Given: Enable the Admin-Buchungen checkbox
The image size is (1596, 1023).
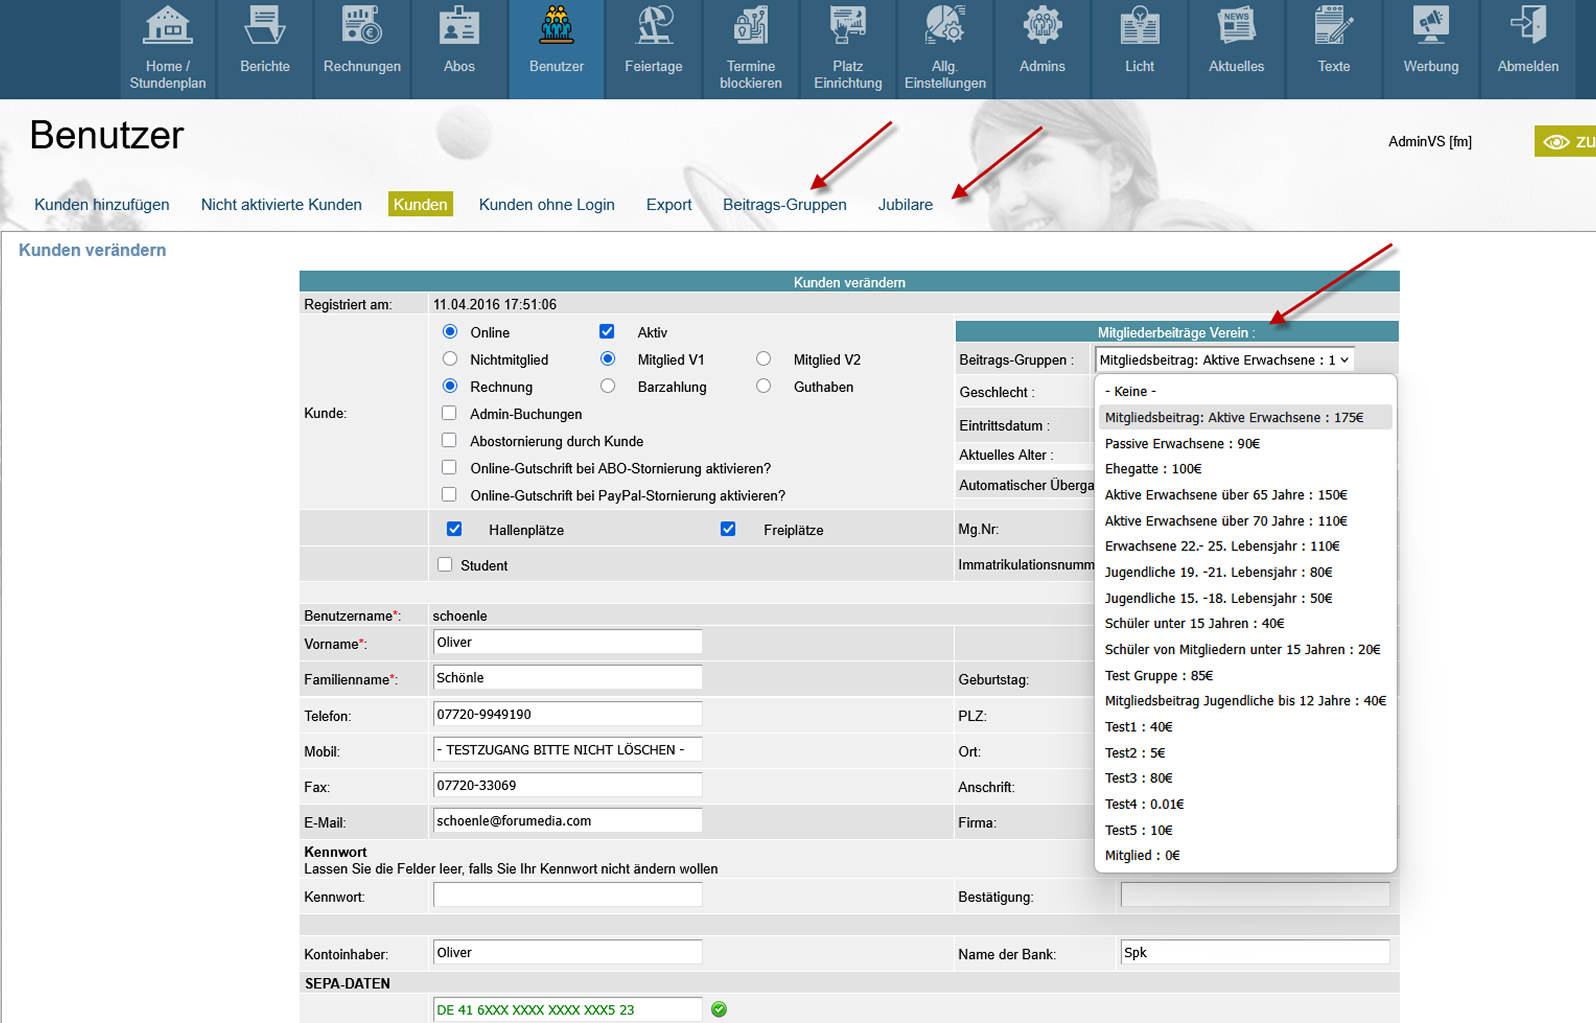Looking at the screenshot, I should coord(449,413).
